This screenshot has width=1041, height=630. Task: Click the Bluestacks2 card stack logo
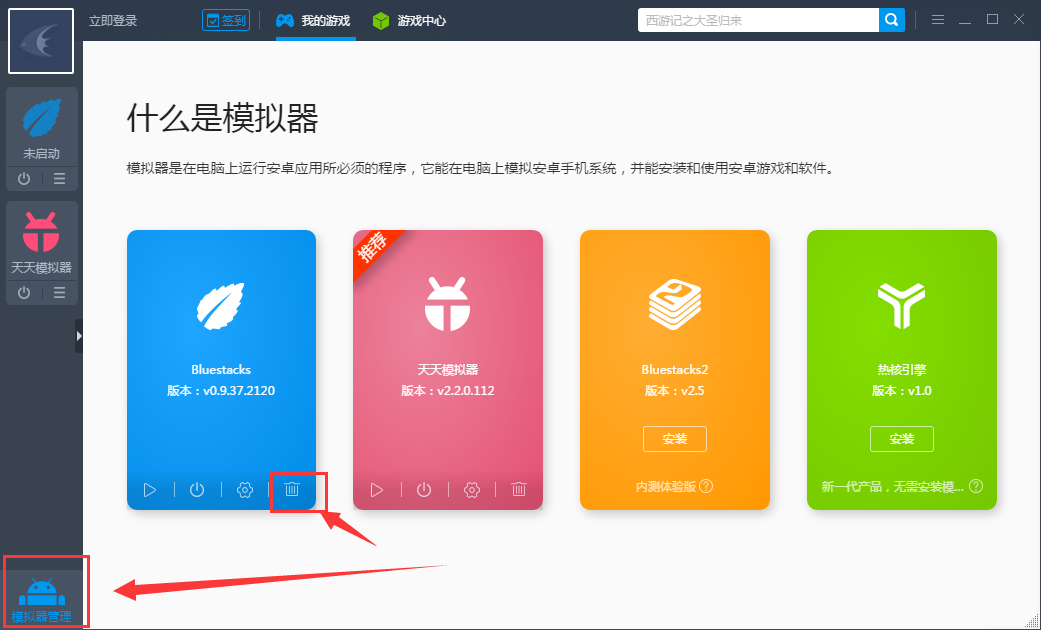(x=675, y=305)
